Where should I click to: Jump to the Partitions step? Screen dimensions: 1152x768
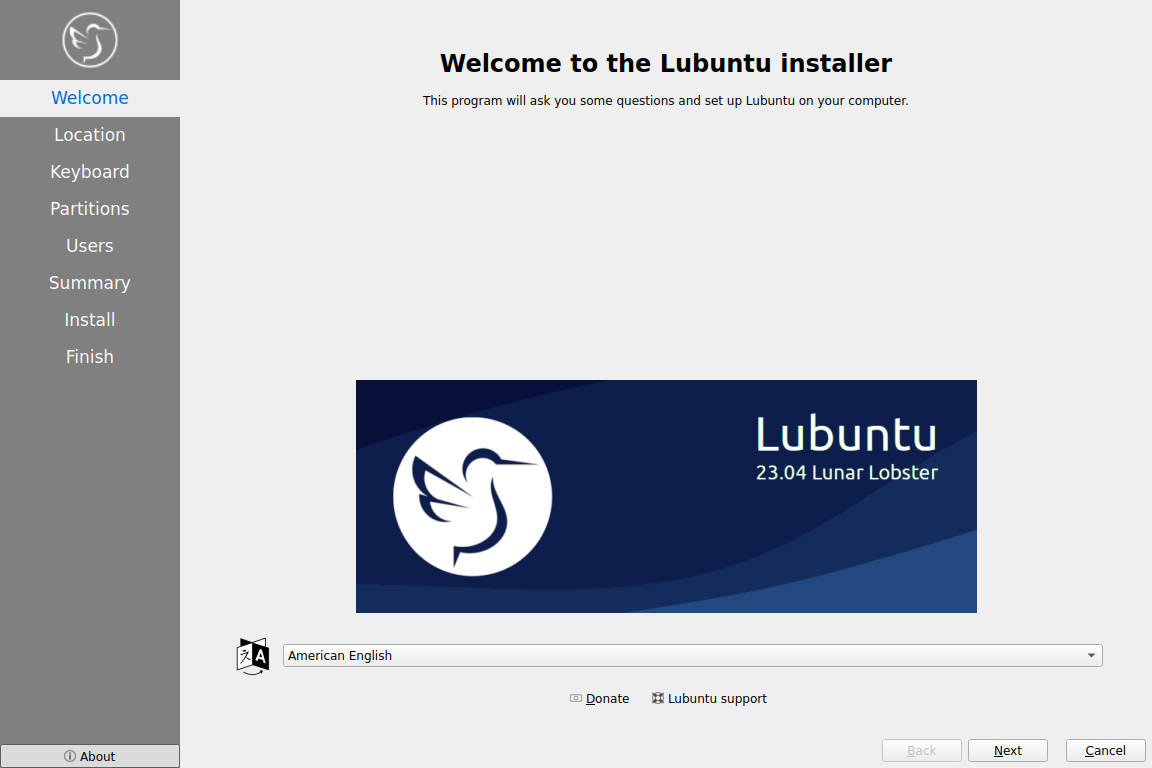(x=90, y=209)
